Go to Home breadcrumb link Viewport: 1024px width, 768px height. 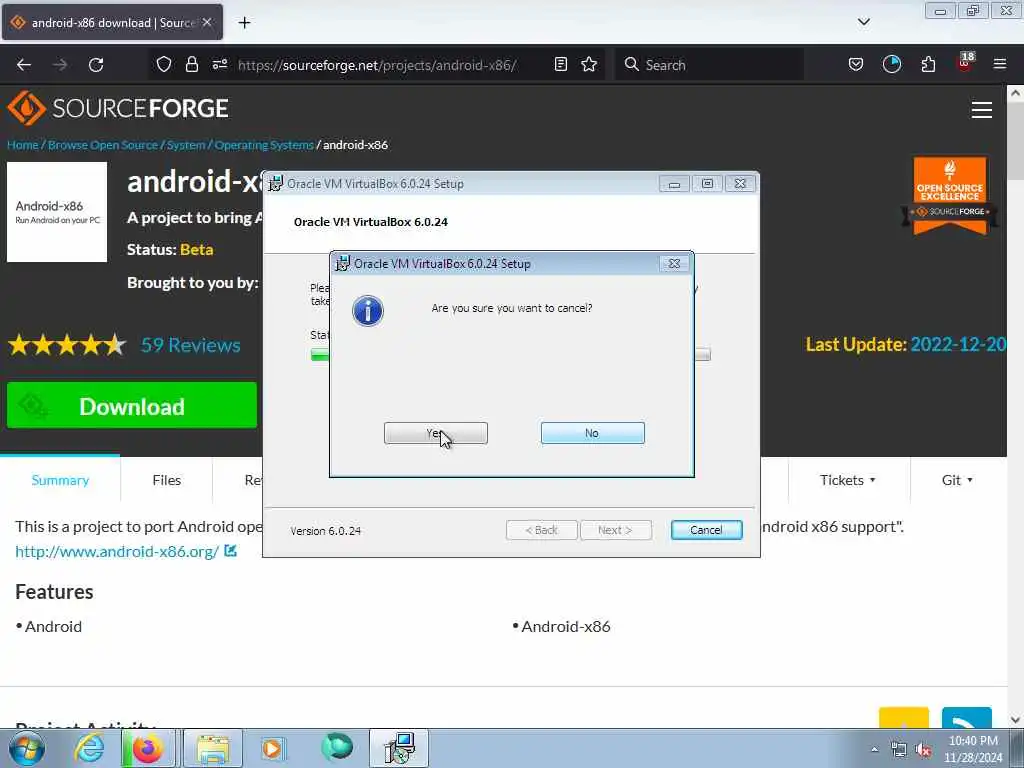click(x=23, y=145)
